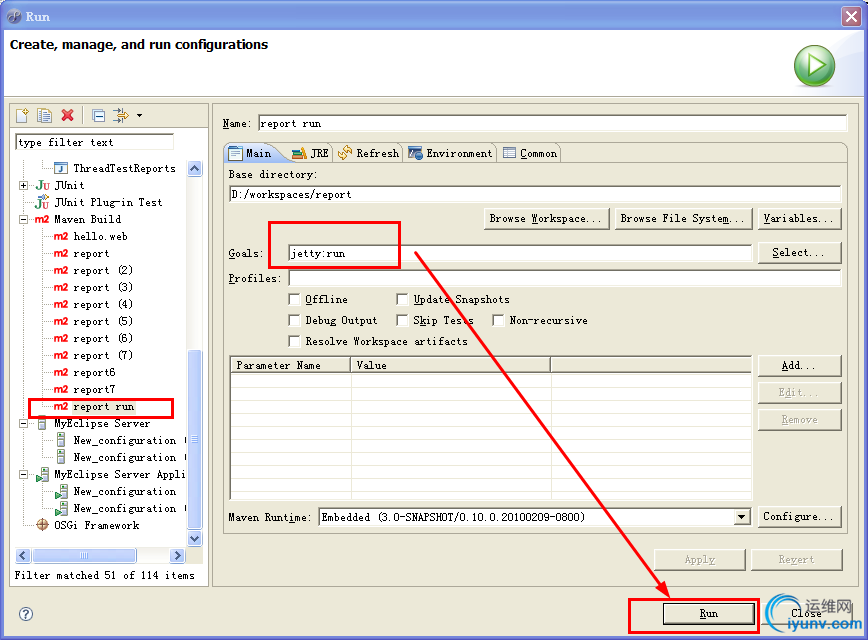Collapse the MyEclipse Server node

point(23,424)
